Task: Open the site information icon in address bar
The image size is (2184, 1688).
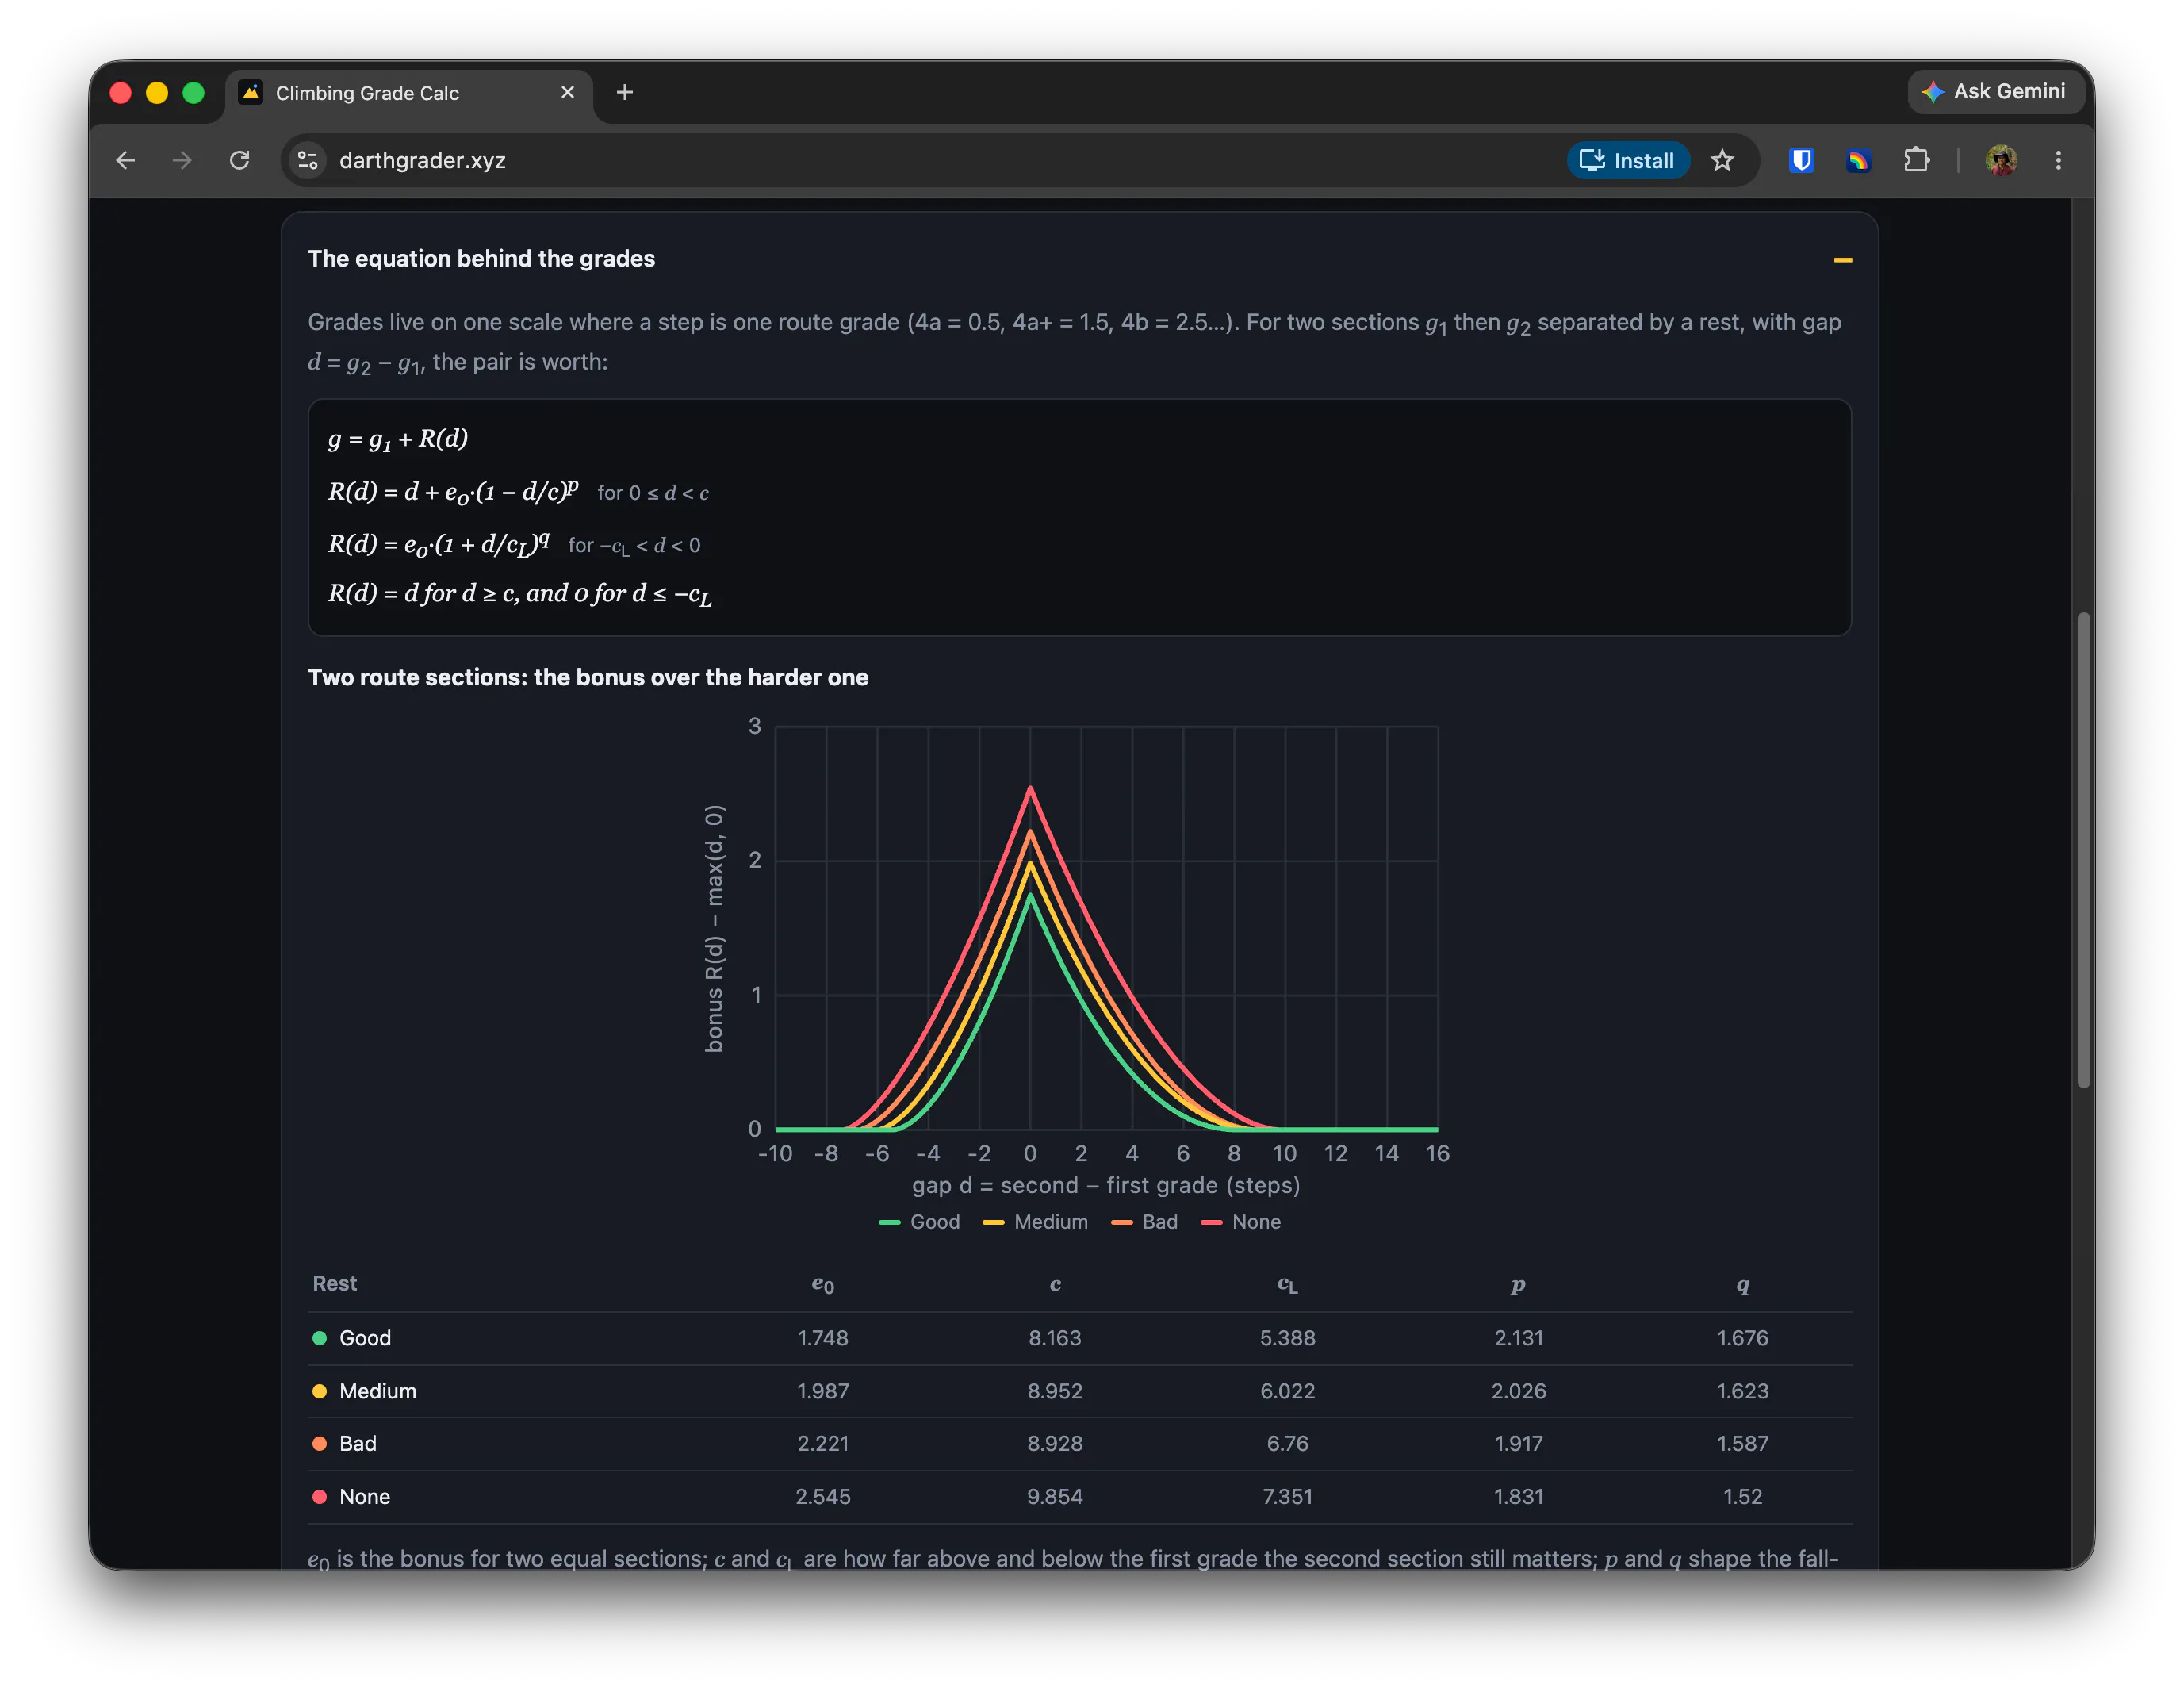Action: coord(308,160)
